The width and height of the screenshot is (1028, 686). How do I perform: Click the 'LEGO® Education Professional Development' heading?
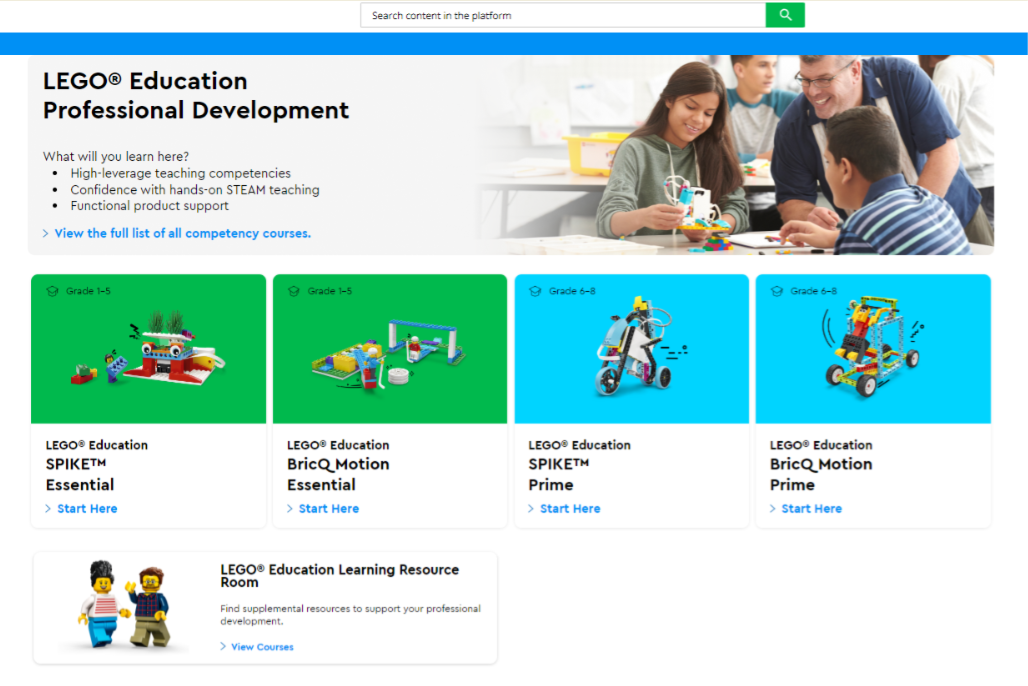pos(196,96)
